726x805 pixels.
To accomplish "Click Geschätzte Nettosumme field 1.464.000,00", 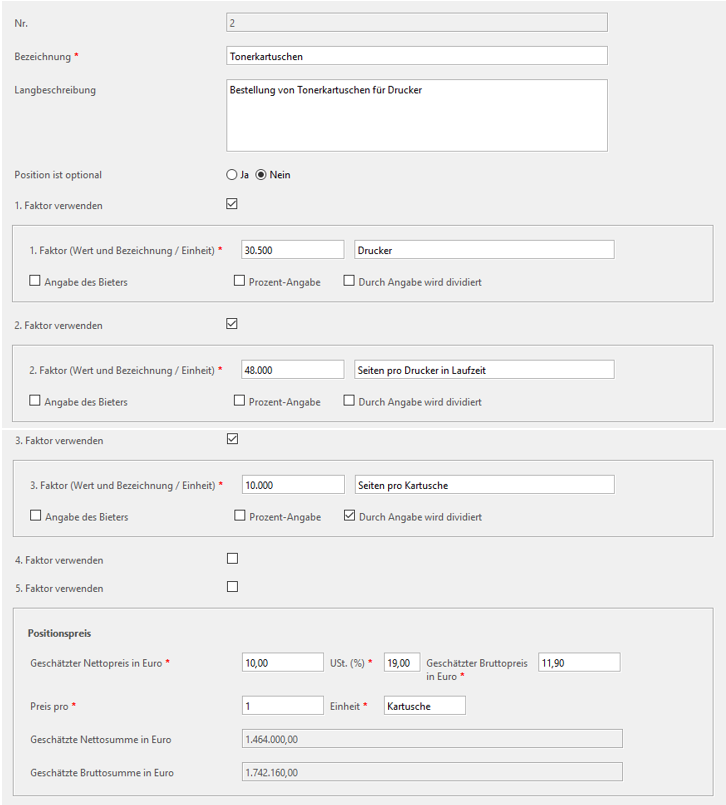I will 432,739.
